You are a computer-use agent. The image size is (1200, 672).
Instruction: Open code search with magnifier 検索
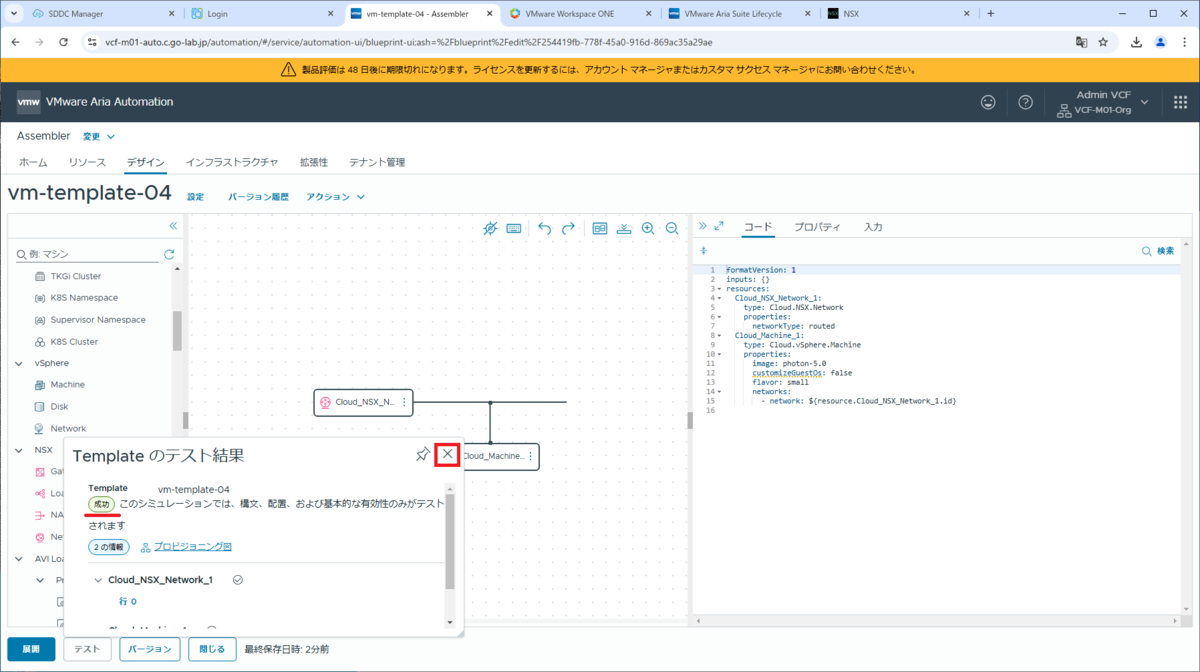(x=1158, y=251)
